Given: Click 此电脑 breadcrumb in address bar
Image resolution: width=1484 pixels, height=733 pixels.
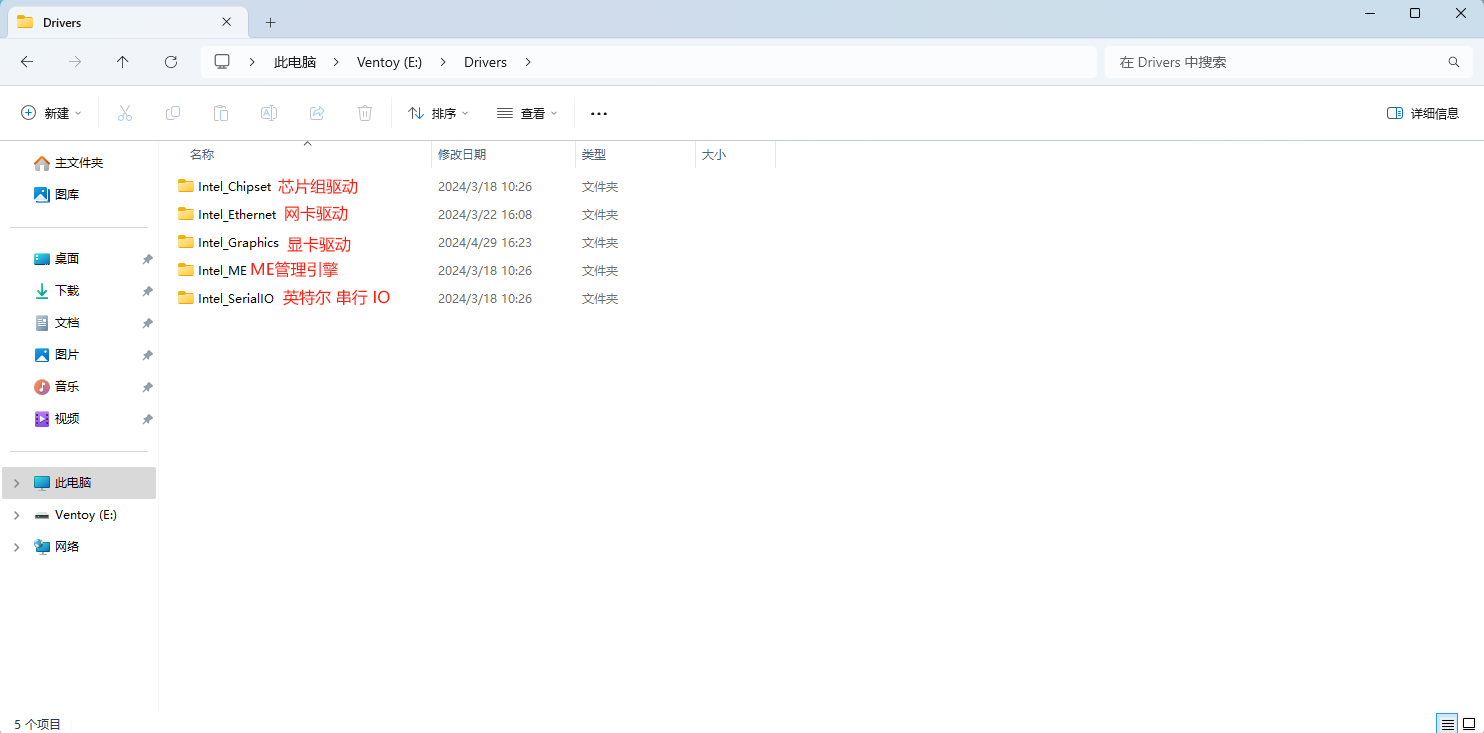Looking at the screenshot, I should pos(295,62).
